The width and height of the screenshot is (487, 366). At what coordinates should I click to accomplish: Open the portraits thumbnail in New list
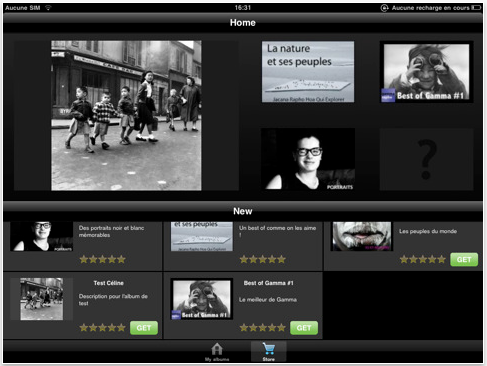pyautogui.click(x=42, y=236)
